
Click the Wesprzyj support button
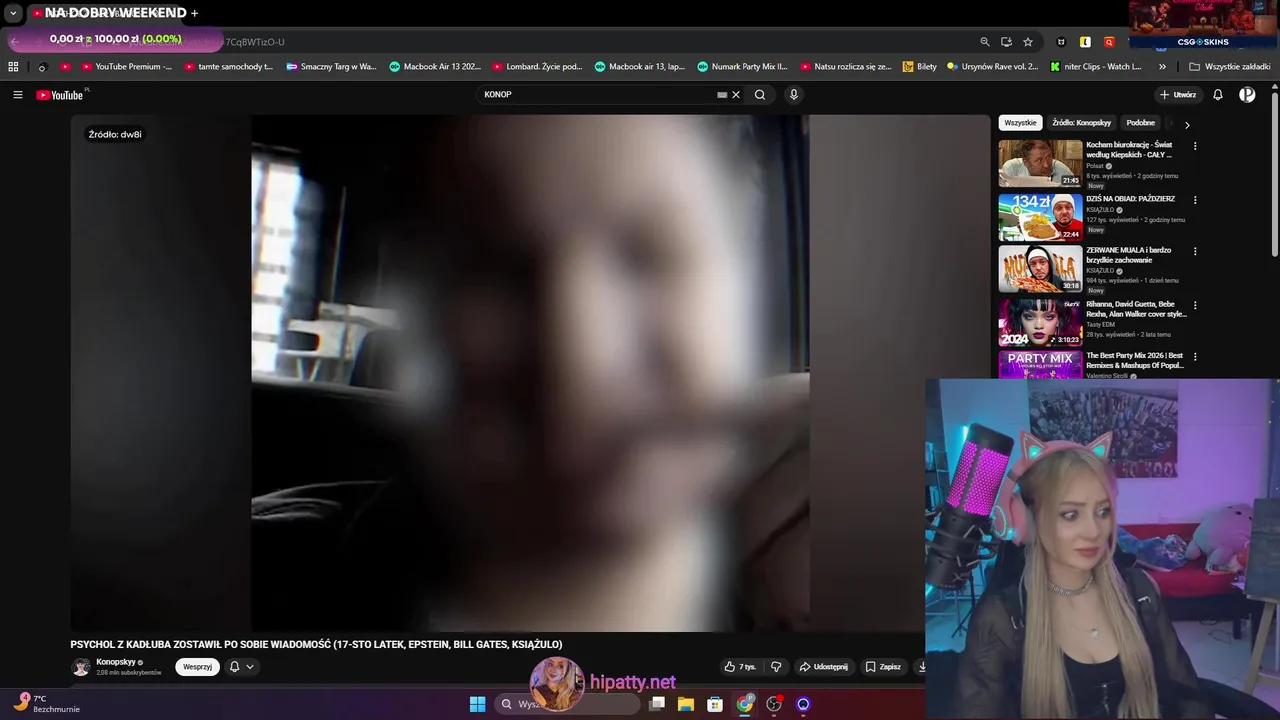(x=197, y=667)
